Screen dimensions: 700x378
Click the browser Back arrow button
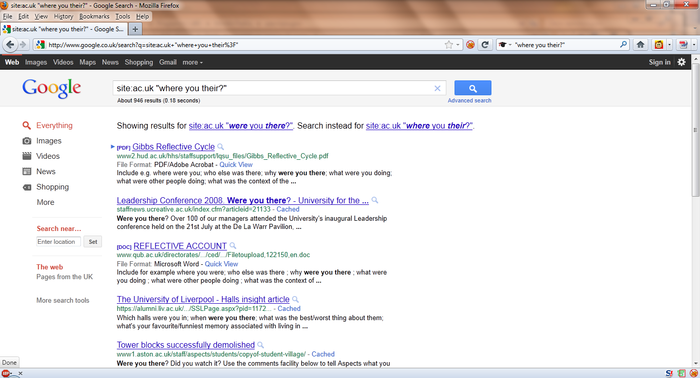[10, 45]
